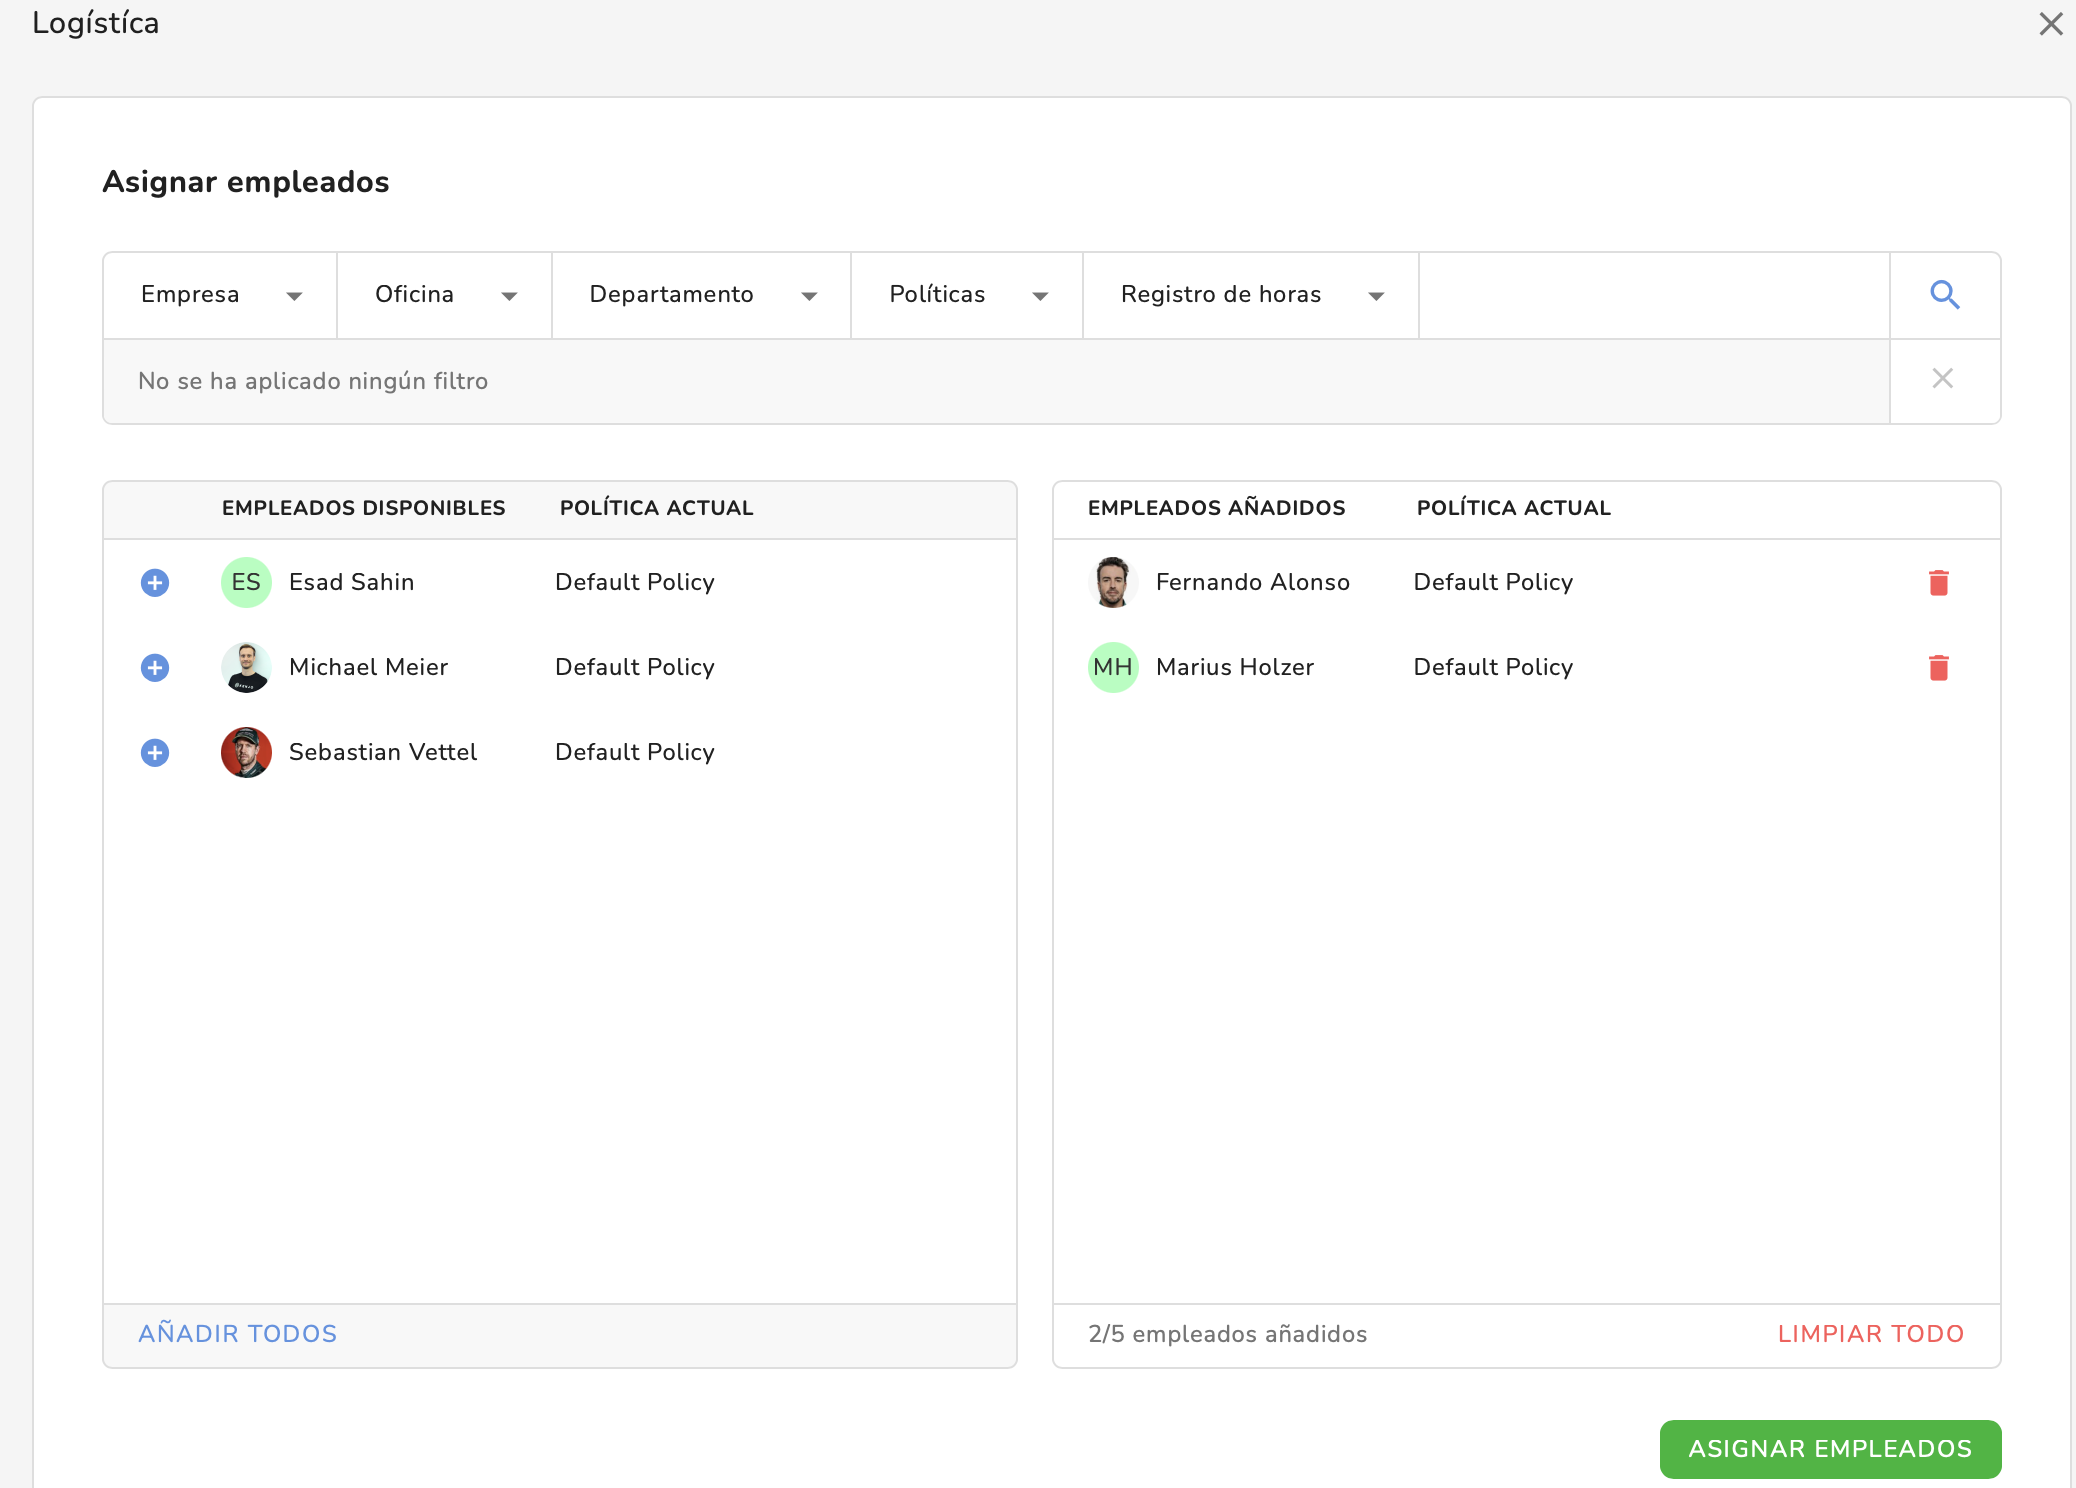Click the blue search magnifier icon
Viewport: 2076px width, 1488px height.
click(x=1944, y=295)
